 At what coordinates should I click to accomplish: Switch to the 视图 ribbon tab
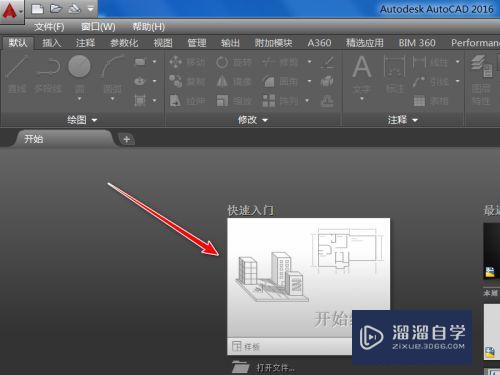coord(163,43)
